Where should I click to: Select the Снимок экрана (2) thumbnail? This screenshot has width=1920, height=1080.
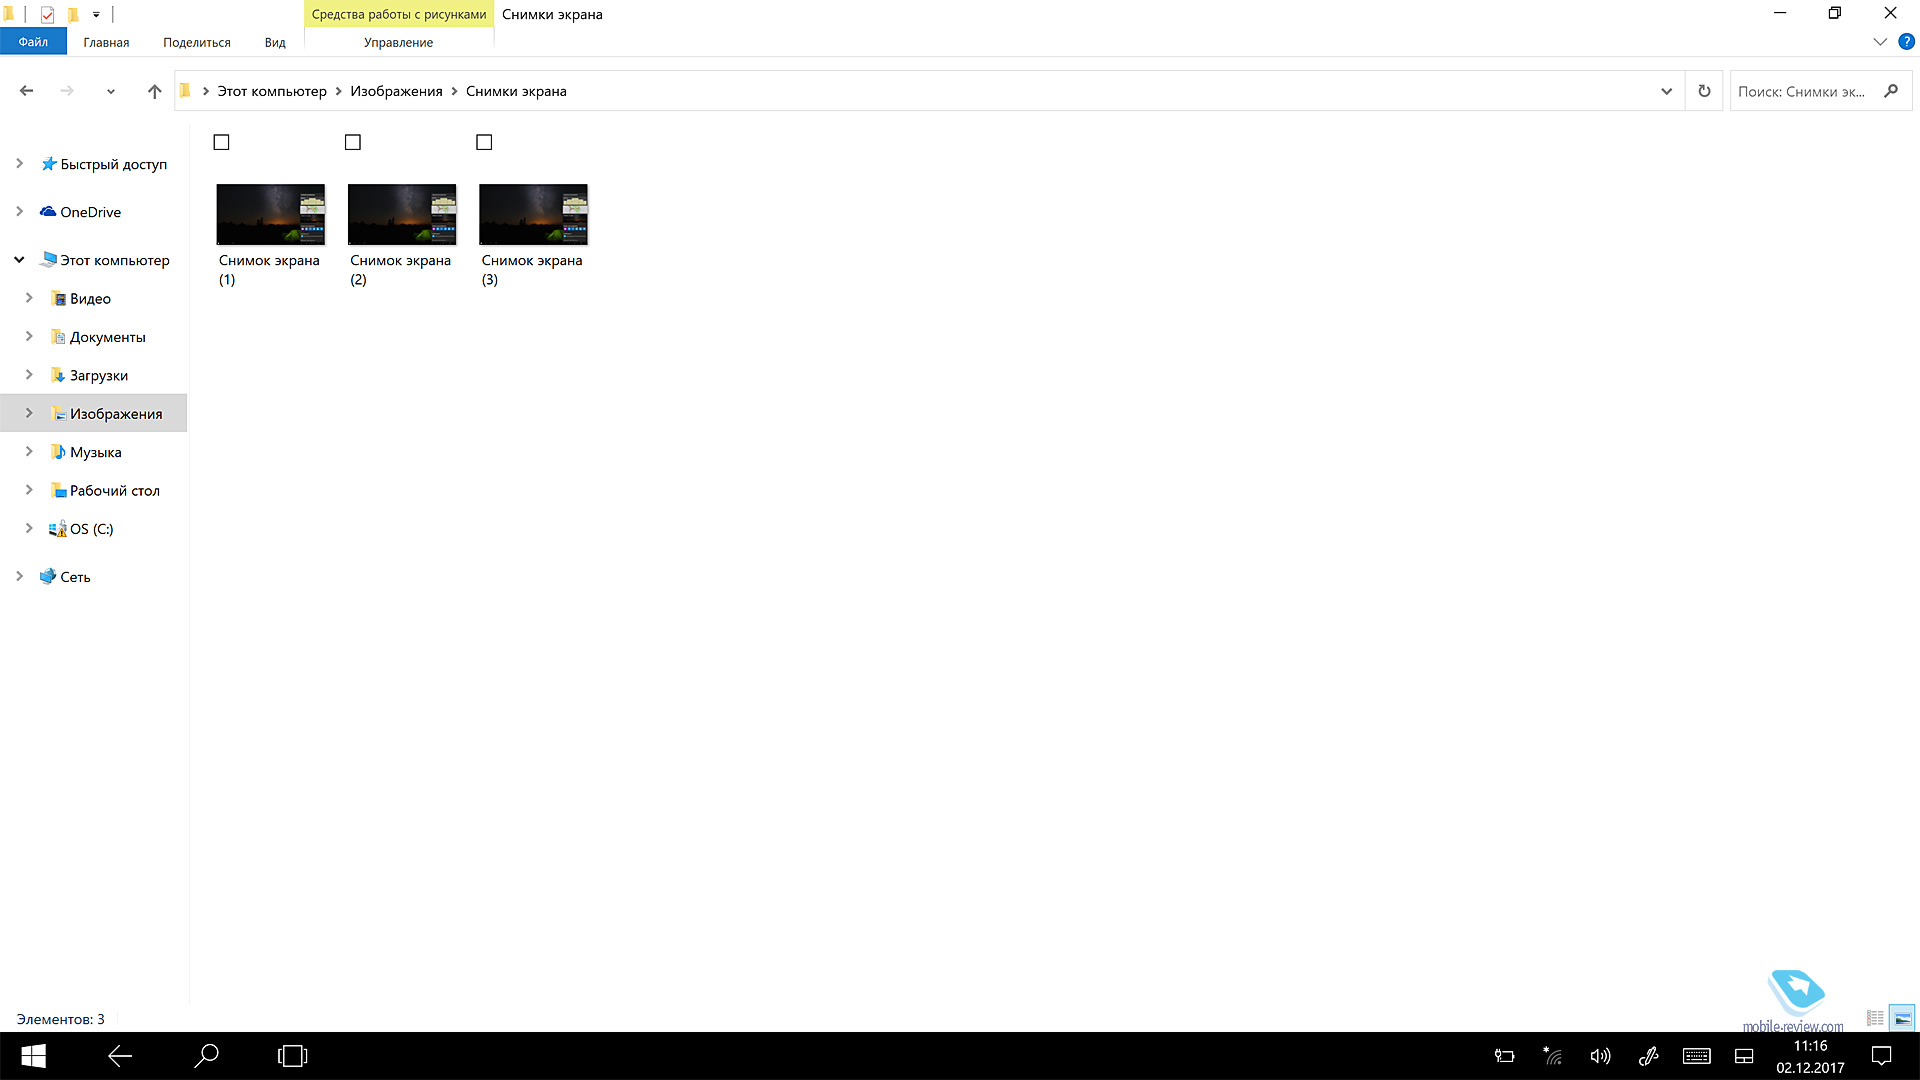(402, 214)
